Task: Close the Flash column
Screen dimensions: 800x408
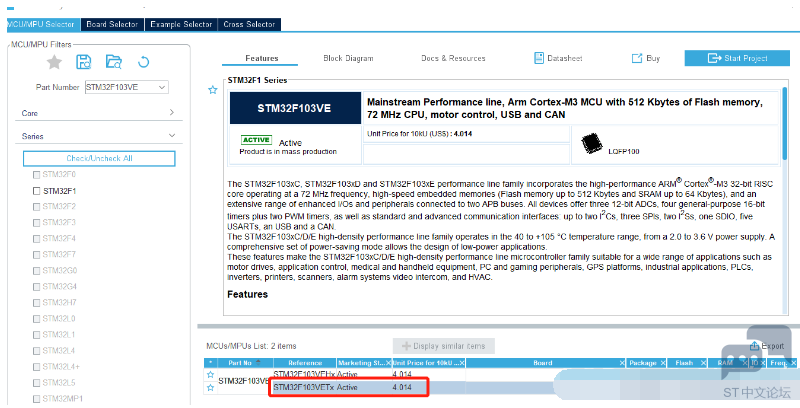Action: tap(703, 363)
